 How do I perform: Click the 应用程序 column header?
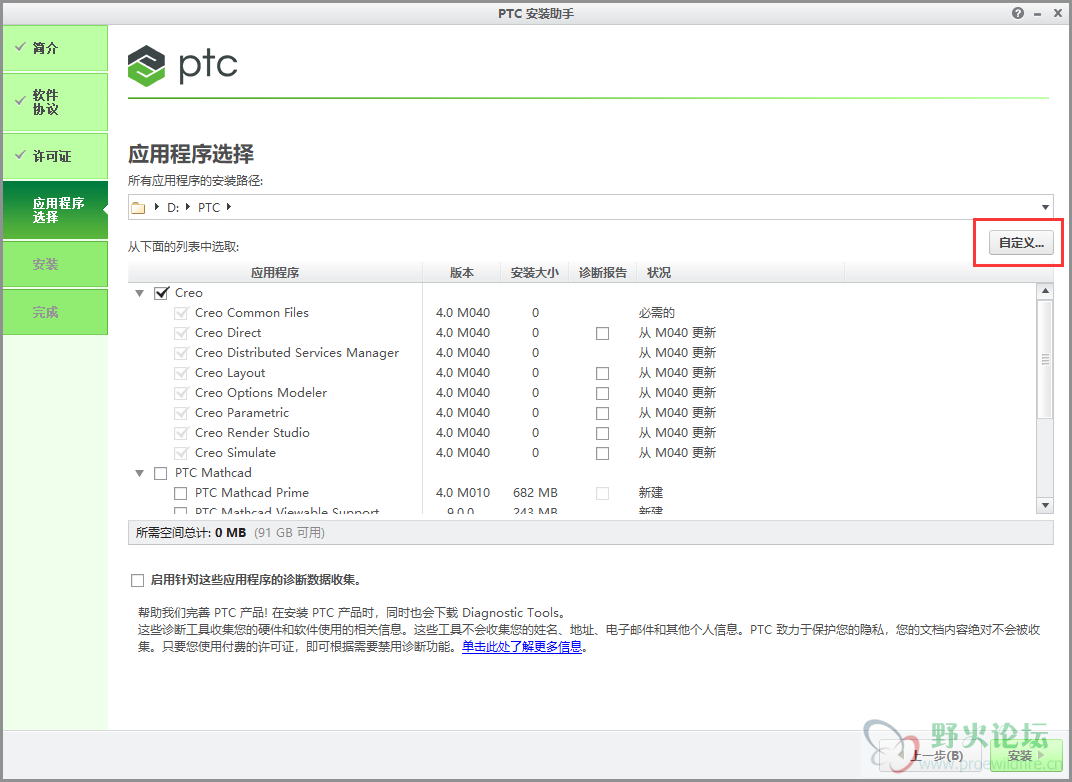275,273
